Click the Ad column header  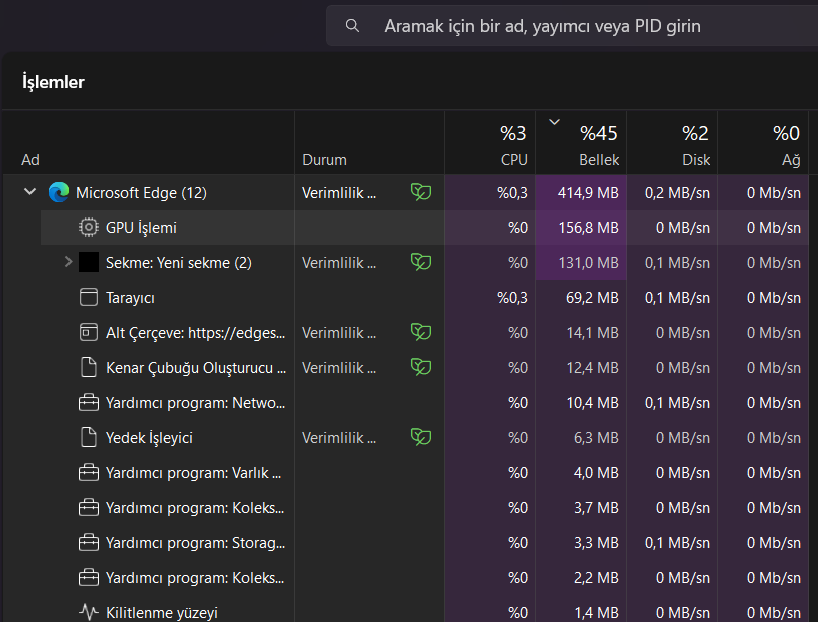click(31, 159)
